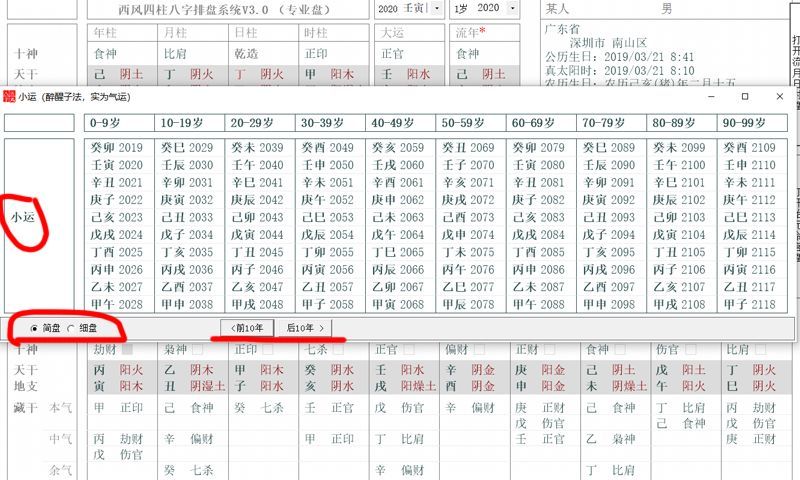Select the 庚戌 2072 entry
Viewport: 800px width, 480px height.
pos(468,200)
